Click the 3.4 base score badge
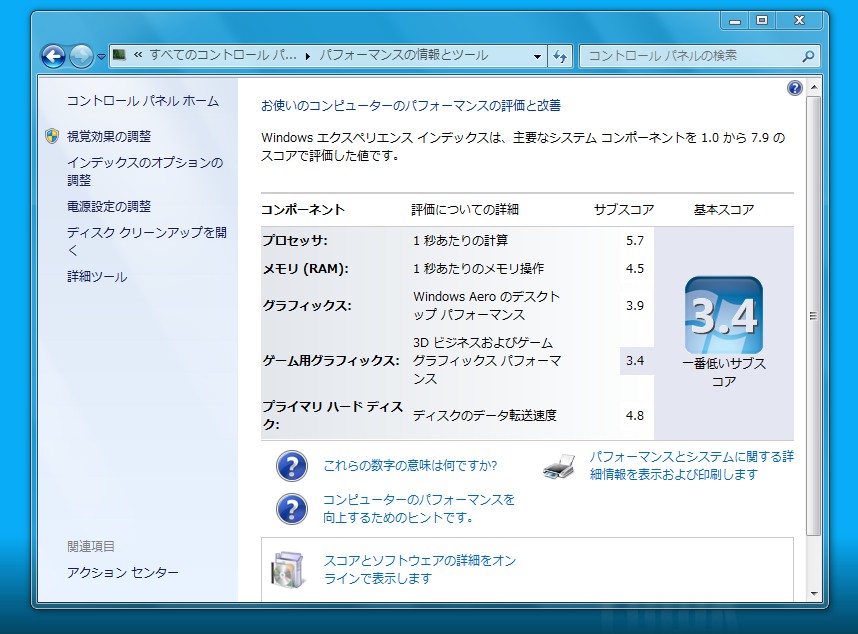The width and height of the screenshot is (858, 634). 723,315
